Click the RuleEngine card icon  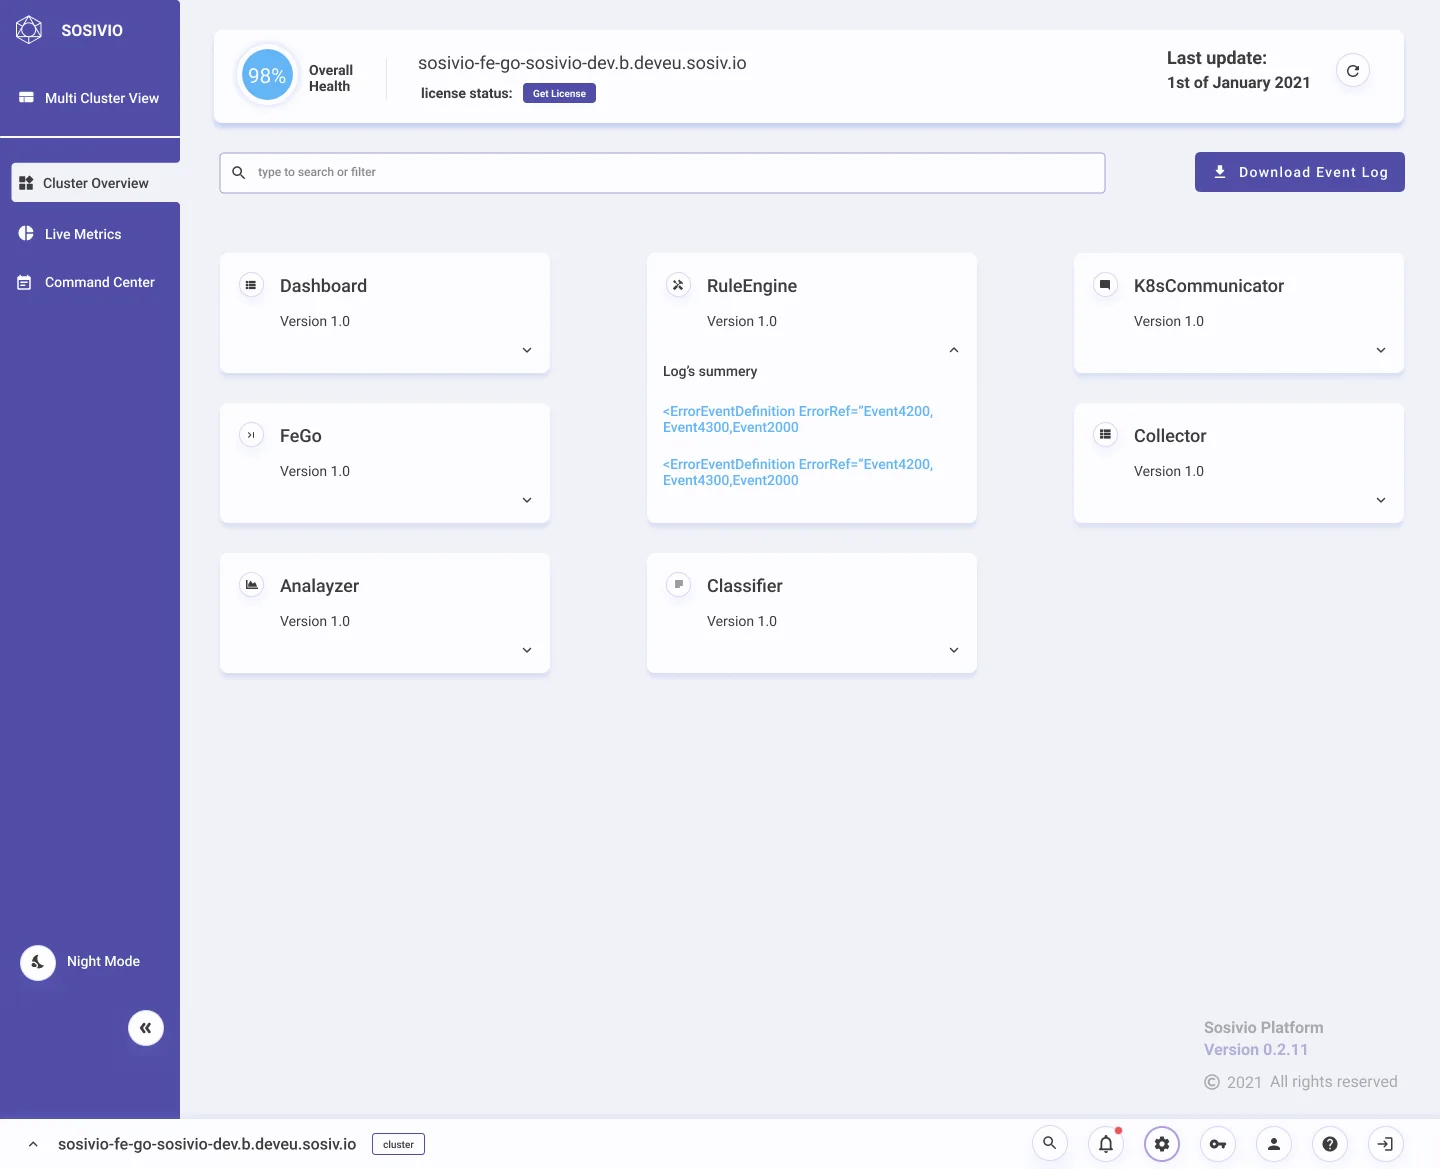point(678,285)
